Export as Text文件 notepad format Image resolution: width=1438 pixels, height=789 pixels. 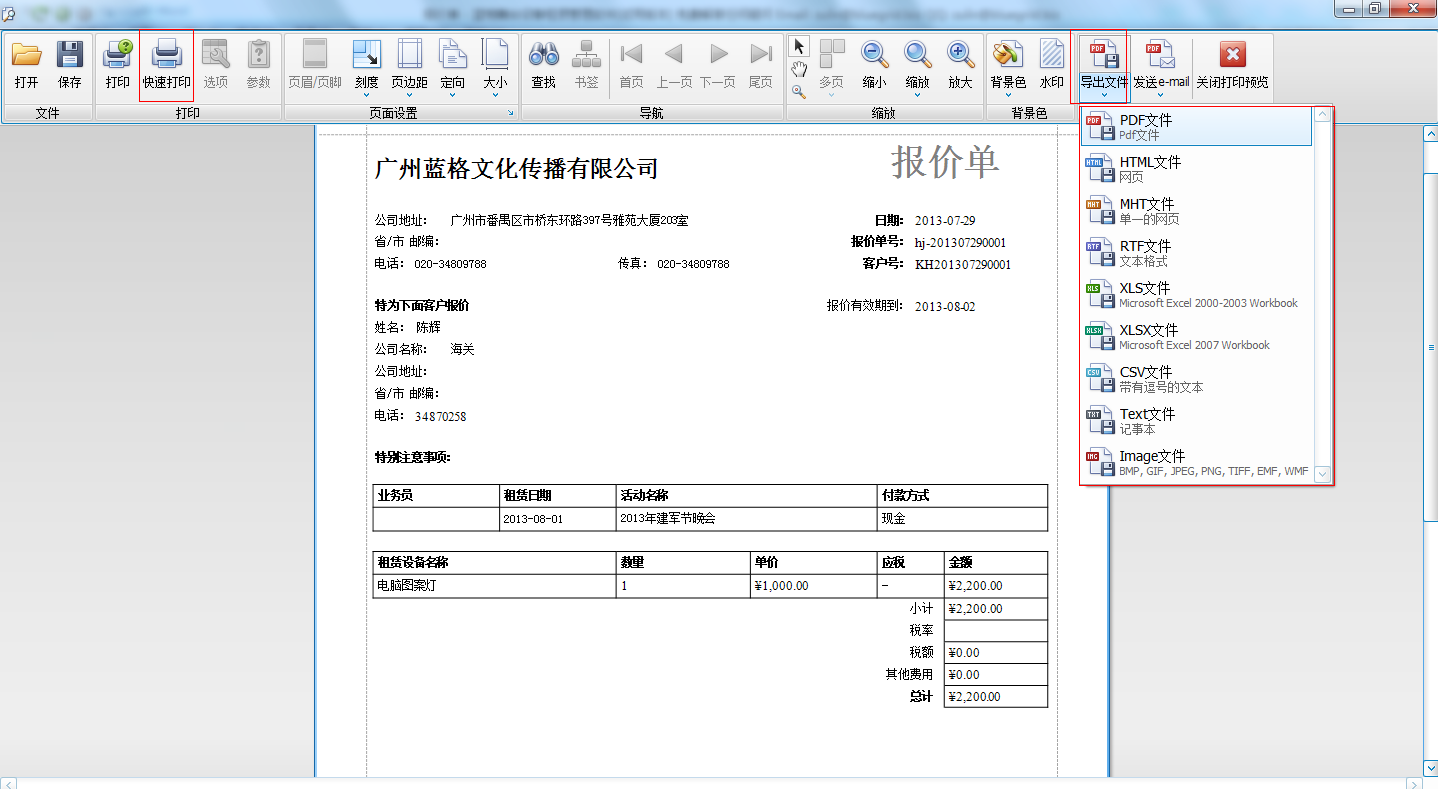tap(1197, 421)
